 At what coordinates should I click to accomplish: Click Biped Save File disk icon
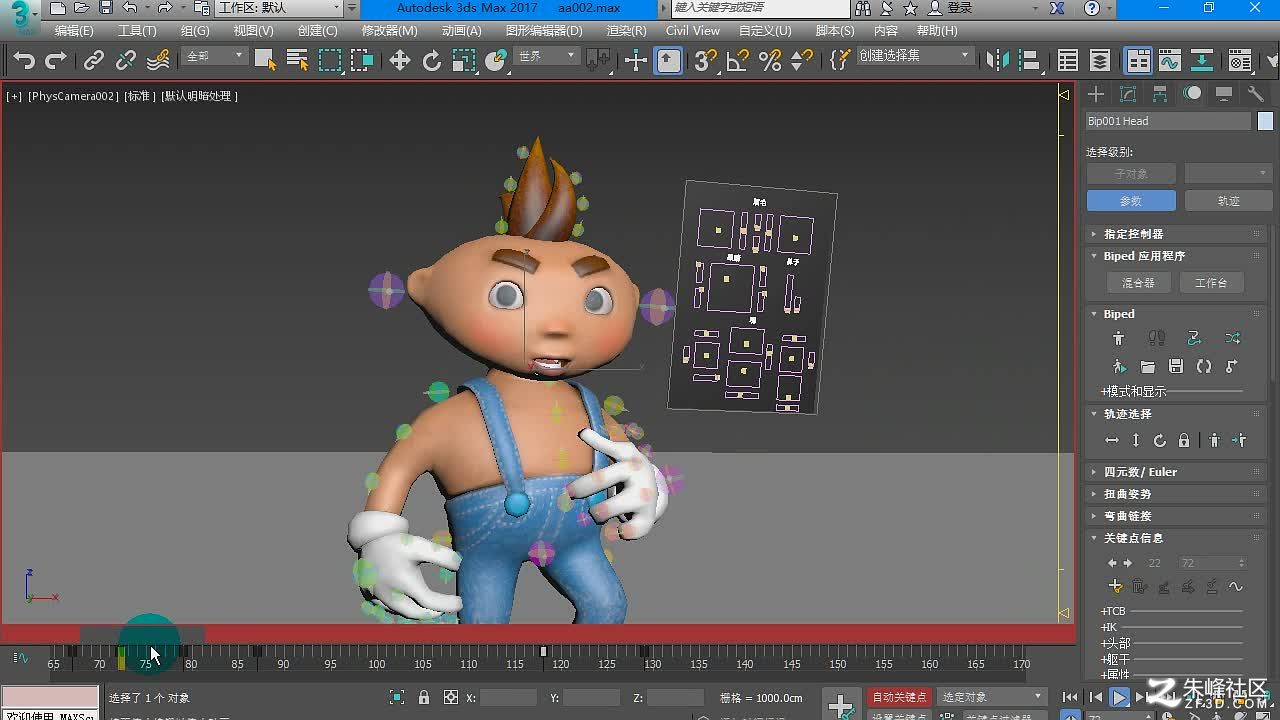[1176, 367]
